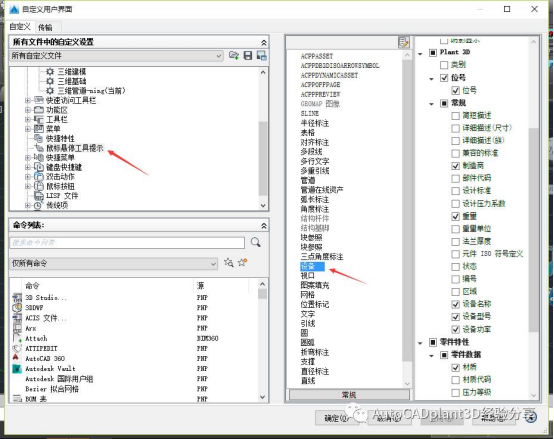Viewport: 554px width, 439px height.
Task: Click the 双击动作 node icon
Action: tap(39, 177)
